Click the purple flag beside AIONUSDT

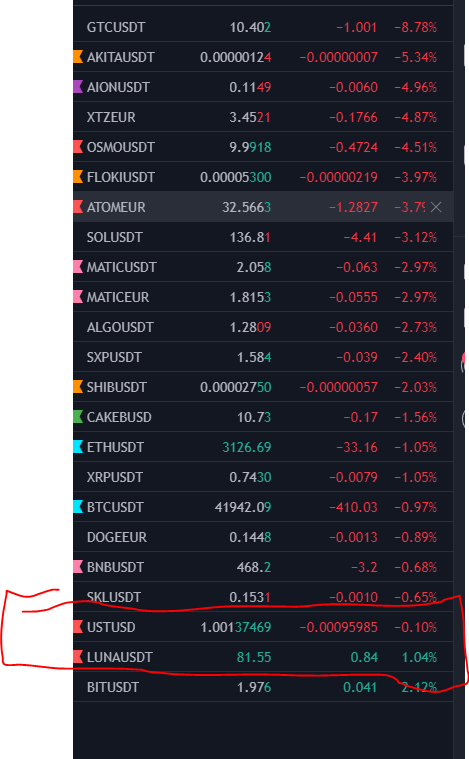tap(78, 87)
